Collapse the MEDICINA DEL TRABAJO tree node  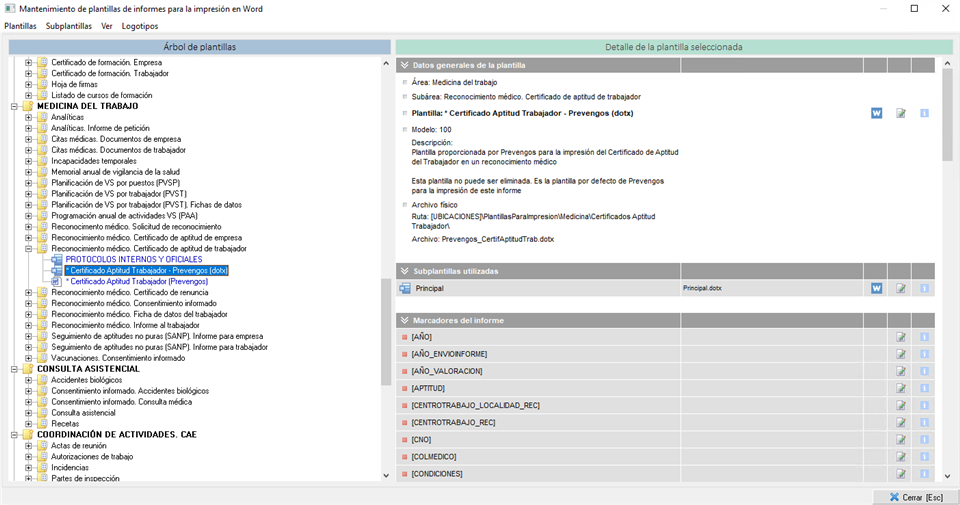click(x=14, y=107)
